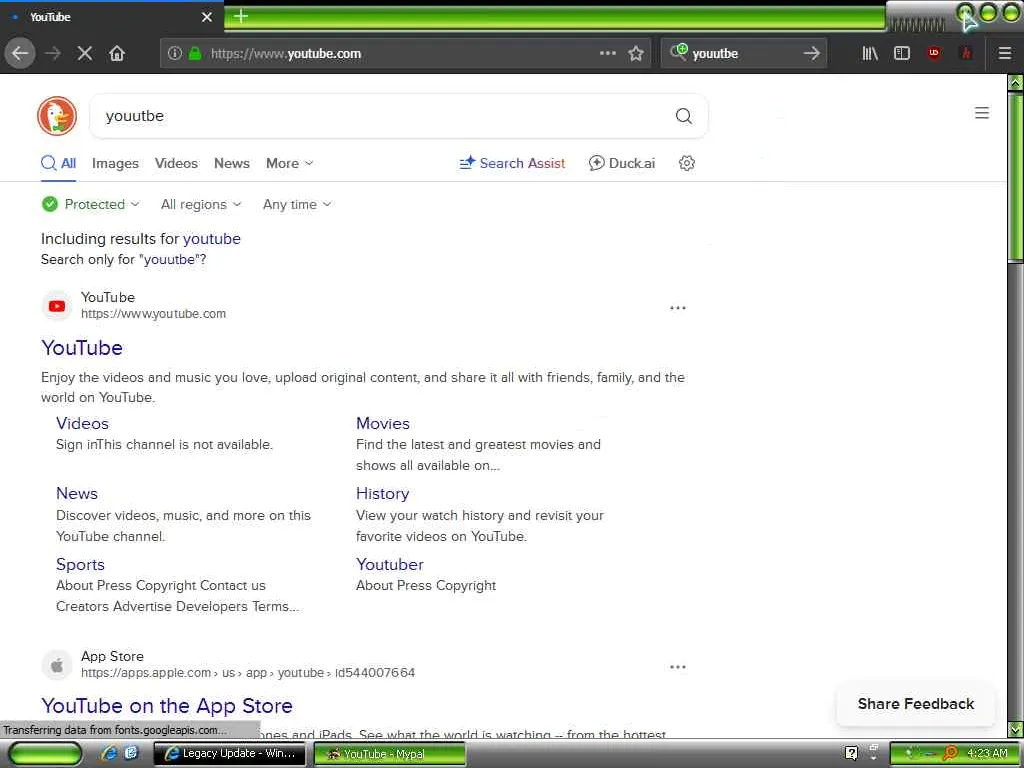The width and height of the screenshot is (1024, 768).
Task: Open the News sitelink under YouTube
Action: (77, 494)
